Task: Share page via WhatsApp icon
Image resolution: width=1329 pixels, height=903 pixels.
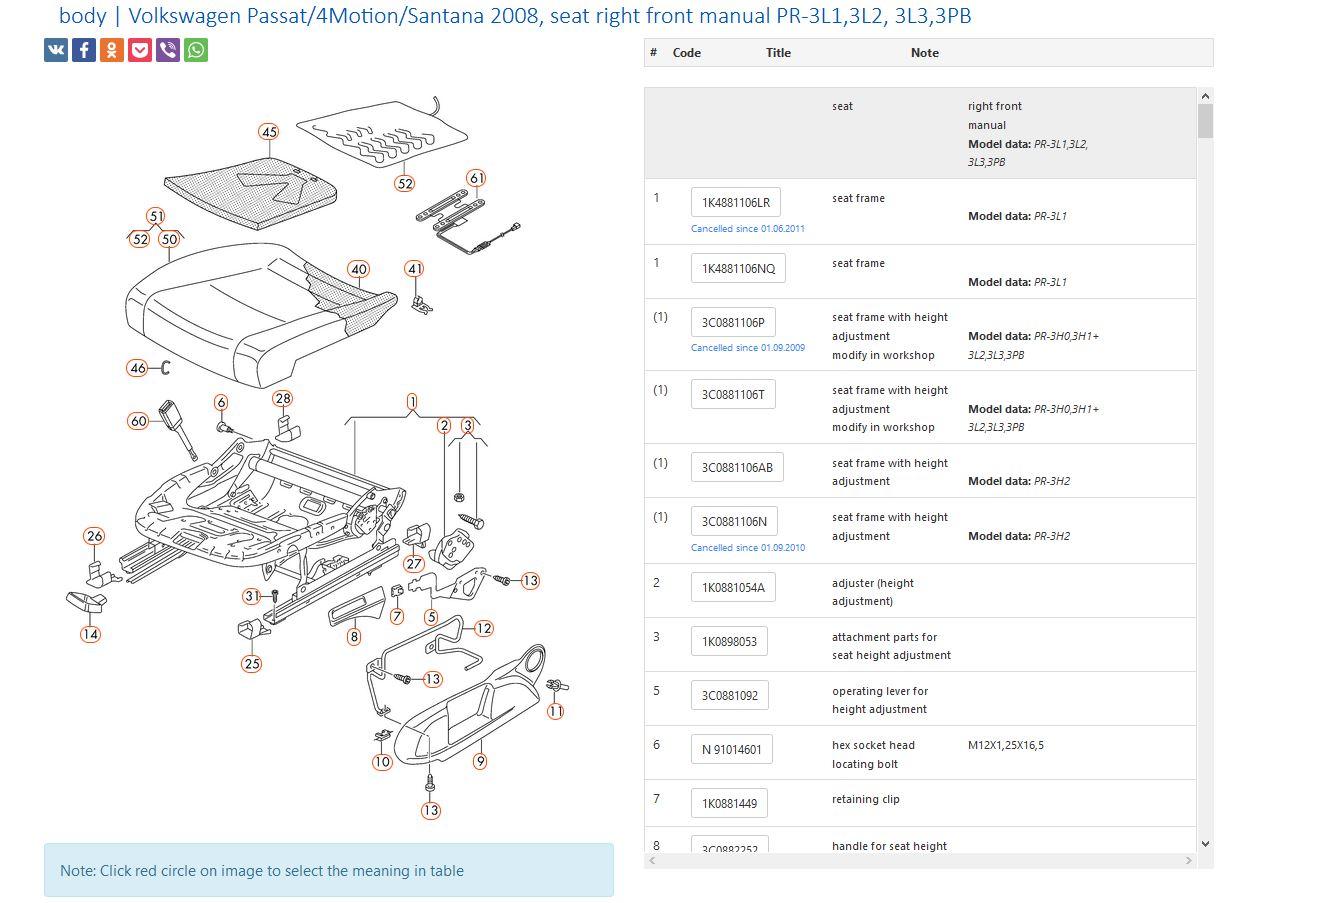Action: (x=196, y=50)
